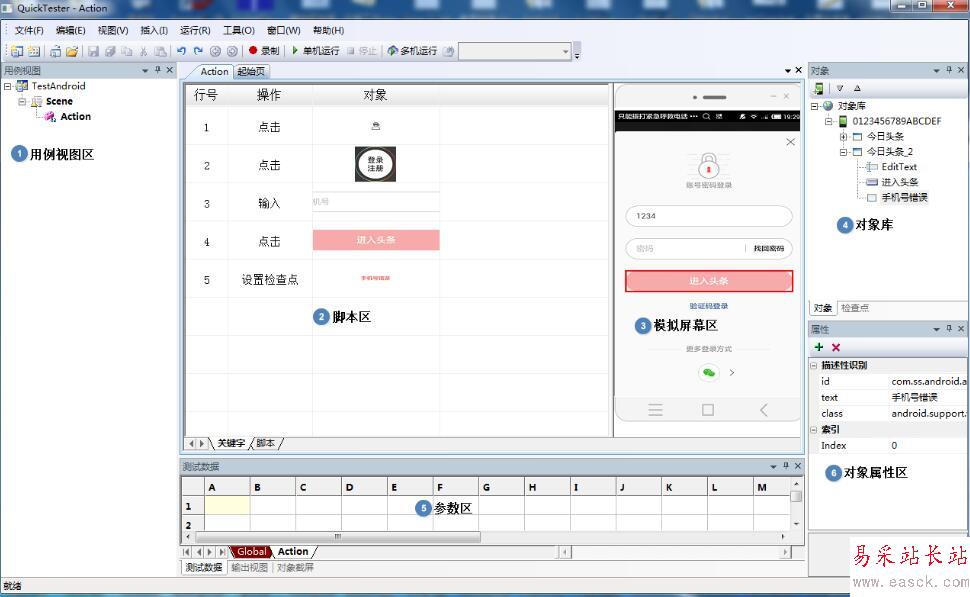Click the WeChat login icon on phone

tap(709, 372)
